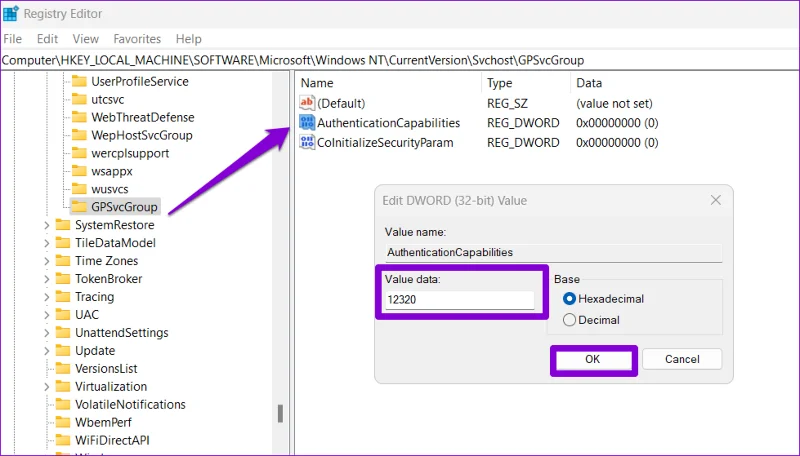Expand the Time Zones key
Viewport: 800px width, 456px height.
pos(46,261)
